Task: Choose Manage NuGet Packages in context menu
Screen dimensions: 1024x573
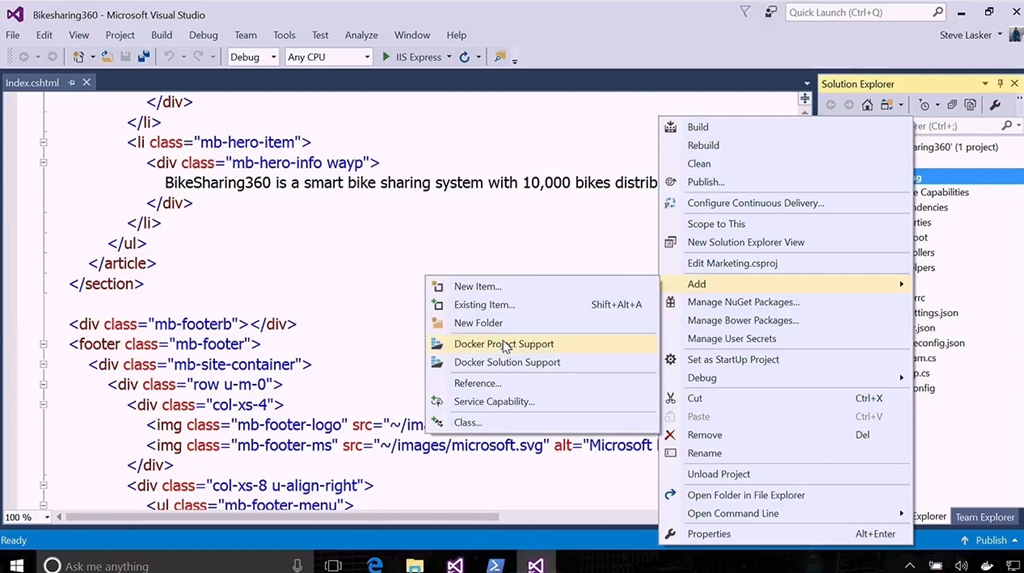Action: 743,302
